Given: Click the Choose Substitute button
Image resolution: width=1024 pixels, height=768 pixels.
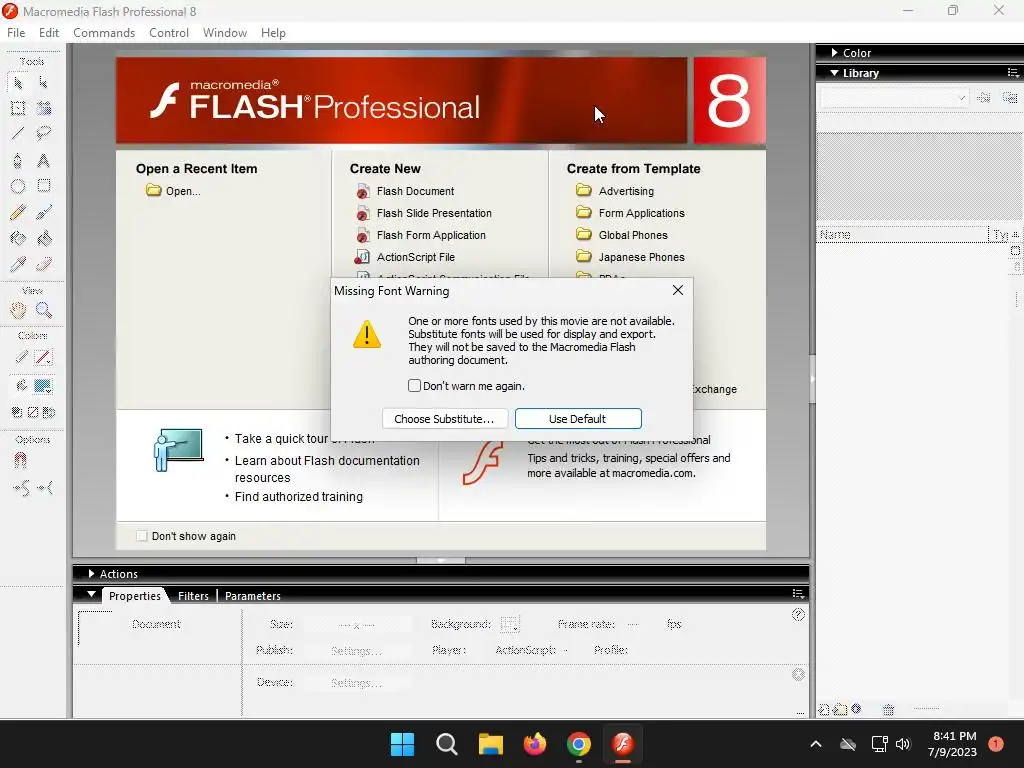Looking at the screenshot, I should (444, 419).
